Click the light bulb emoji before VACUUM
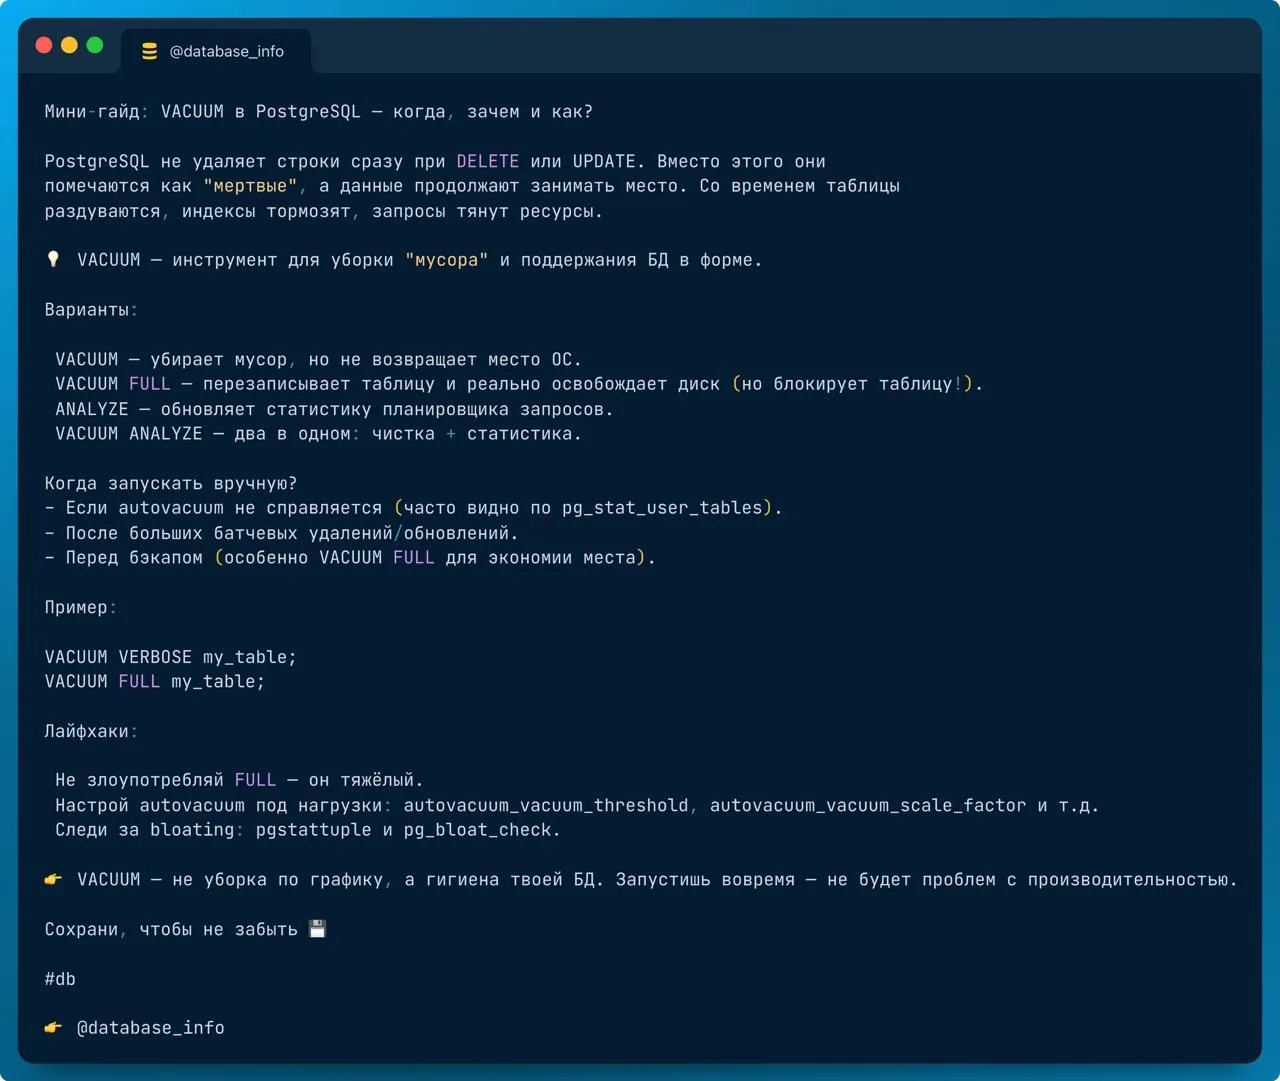1280x1081 pixels. 54,260
